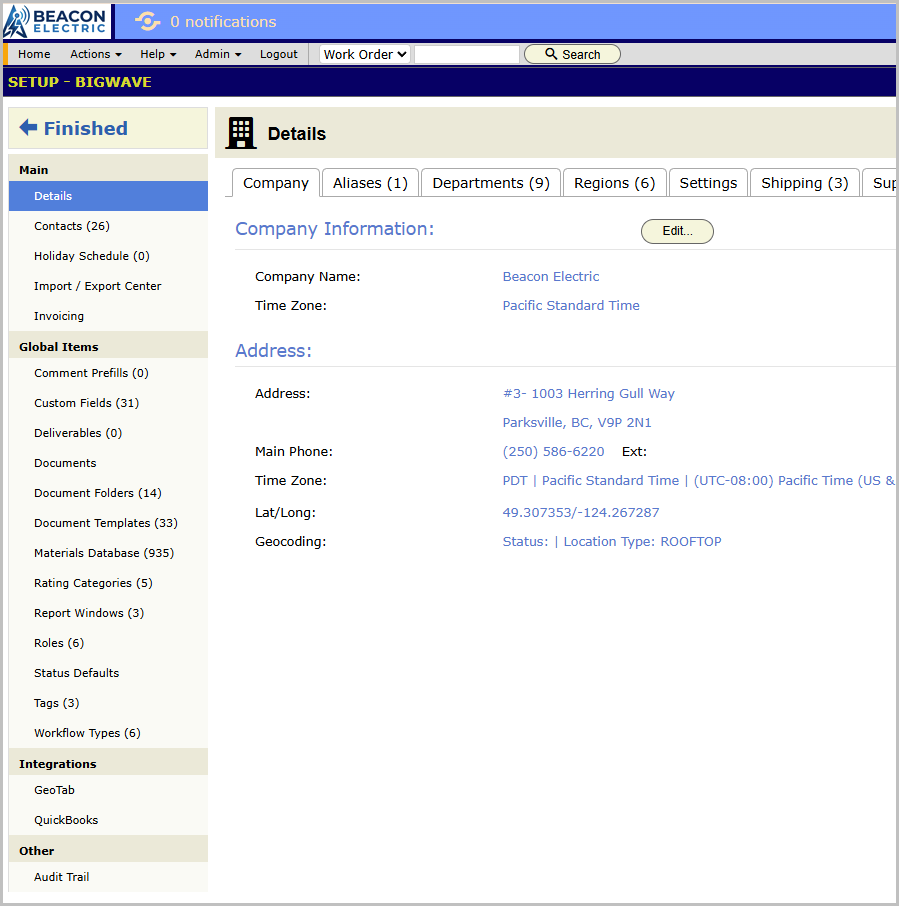Open Audit Trail under Other
The image size is (899, 906).
(108, 877)
